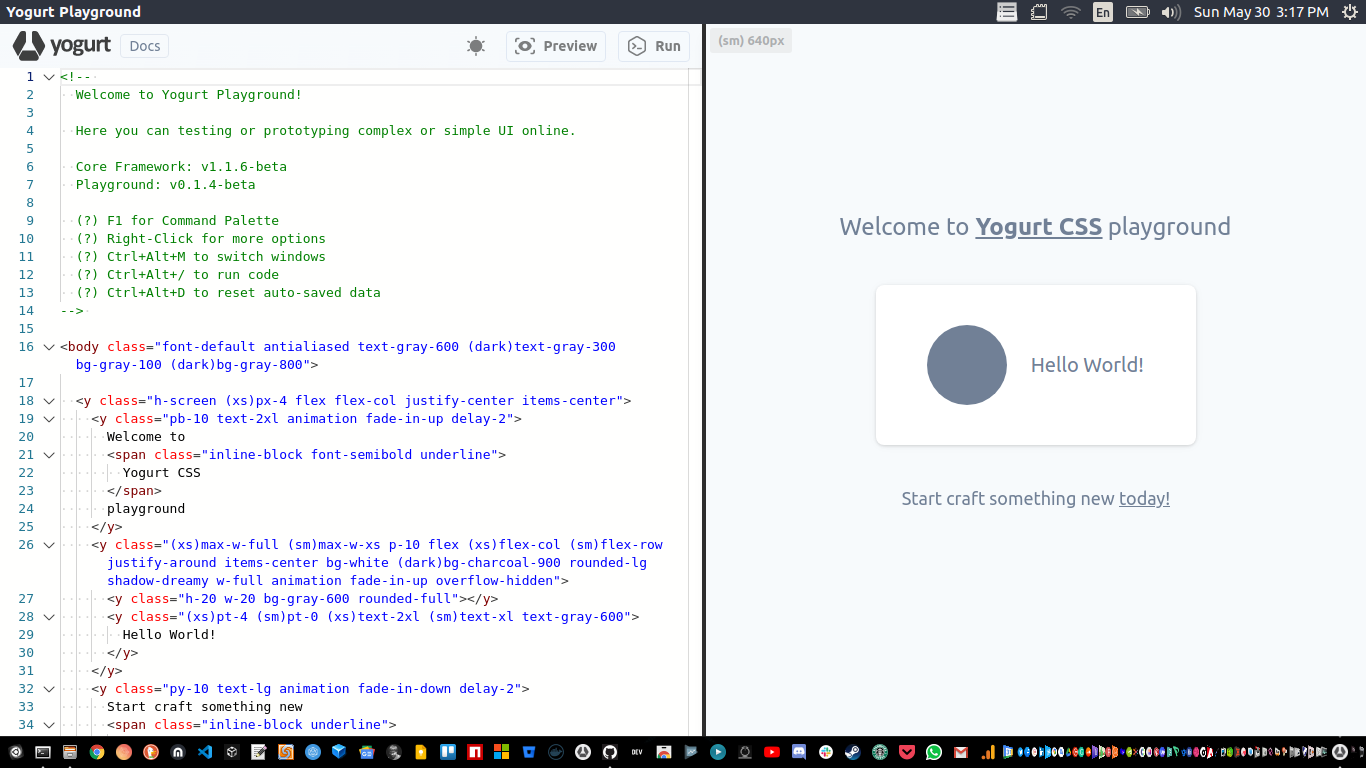Click the gray circle in the Hello World card
The height and width of the screenshot is (768, 1366).
(967, 365)
